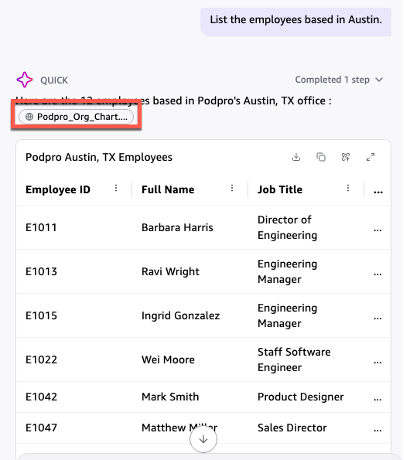Click the name Mark Smith
The image size is (404, 460).
pyautogui.click(x=170, y=397)
